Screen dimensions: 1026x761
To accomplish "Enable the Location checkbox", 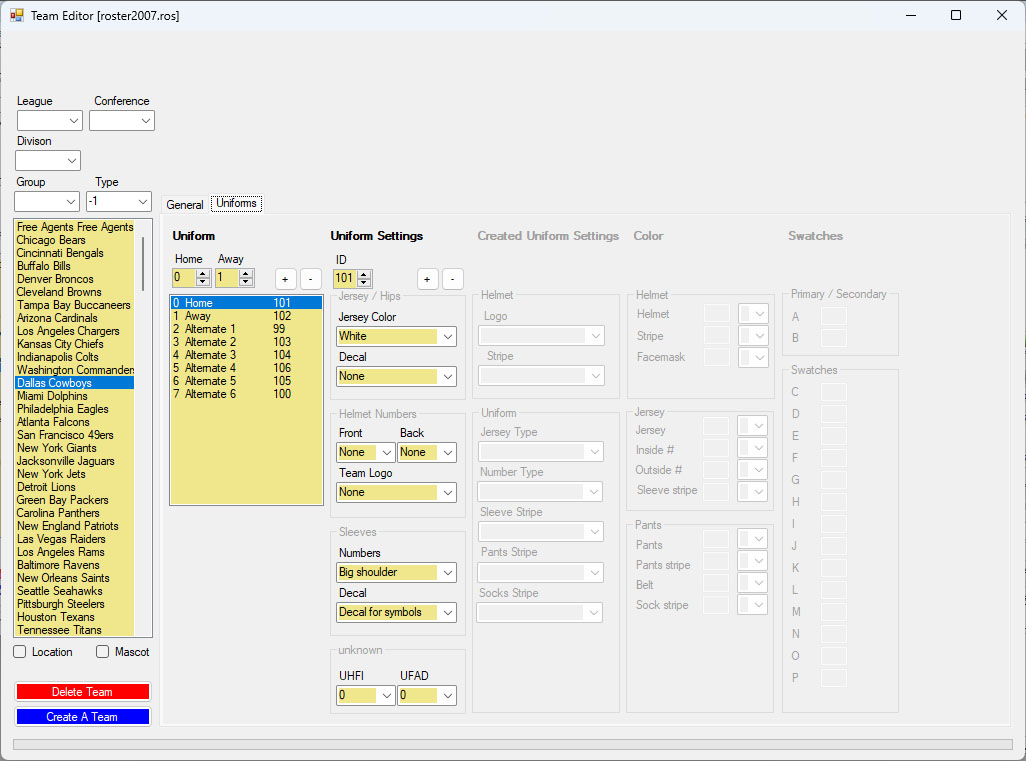I will click(20, 652).
